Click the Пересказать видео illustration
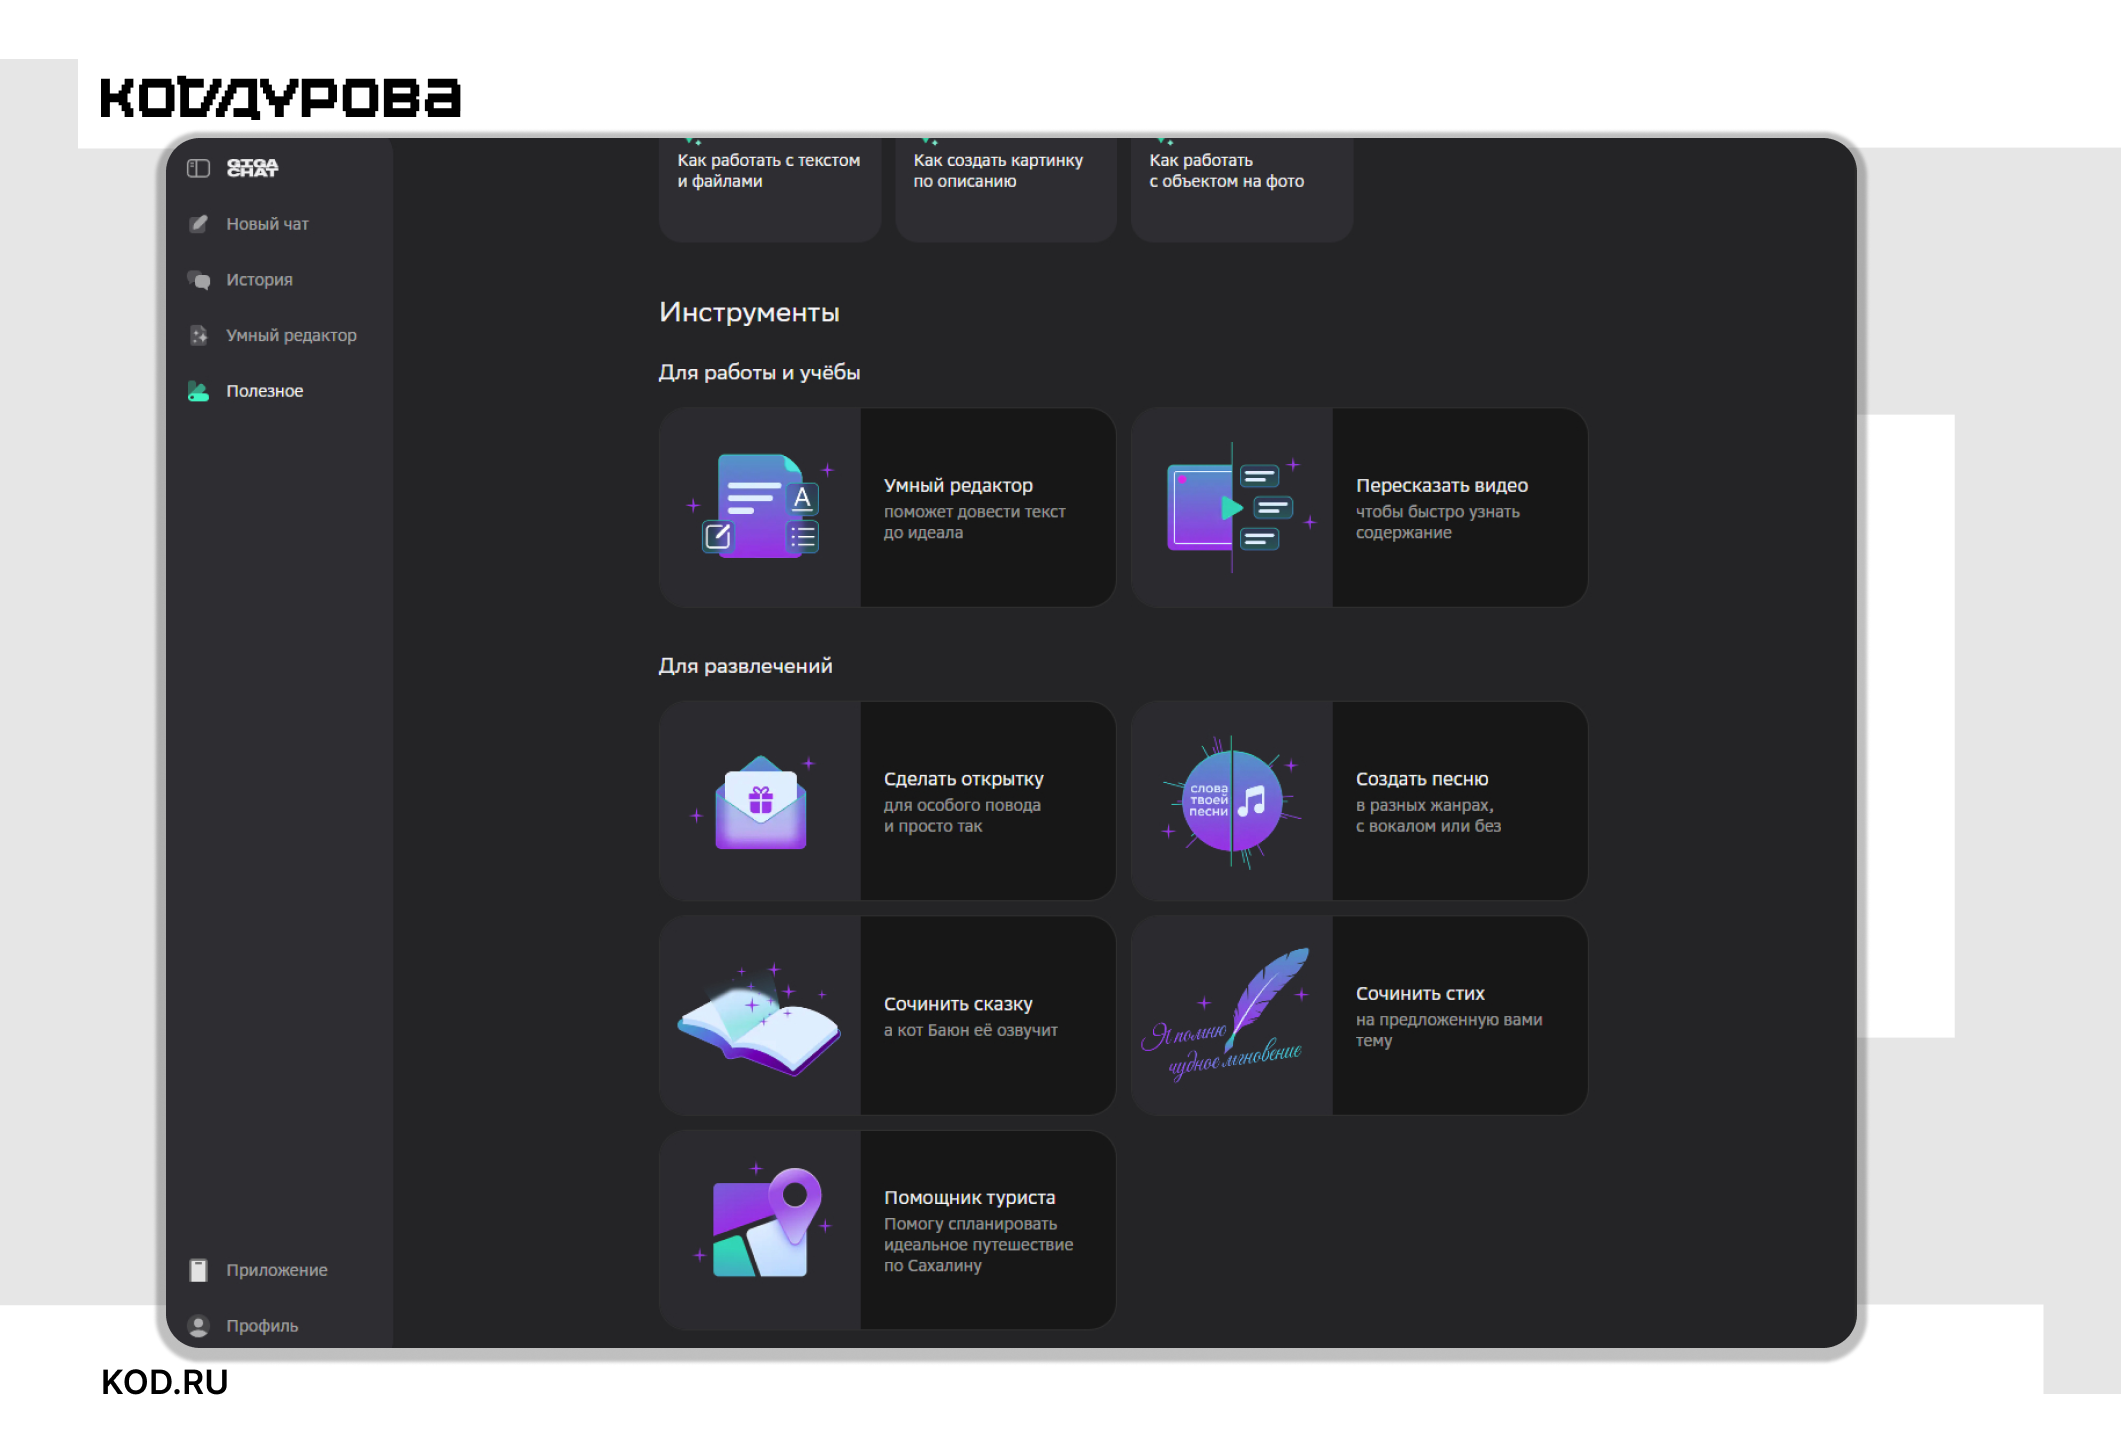2121x1453 pixels. pyautogui.click(x=1240, y=507)
